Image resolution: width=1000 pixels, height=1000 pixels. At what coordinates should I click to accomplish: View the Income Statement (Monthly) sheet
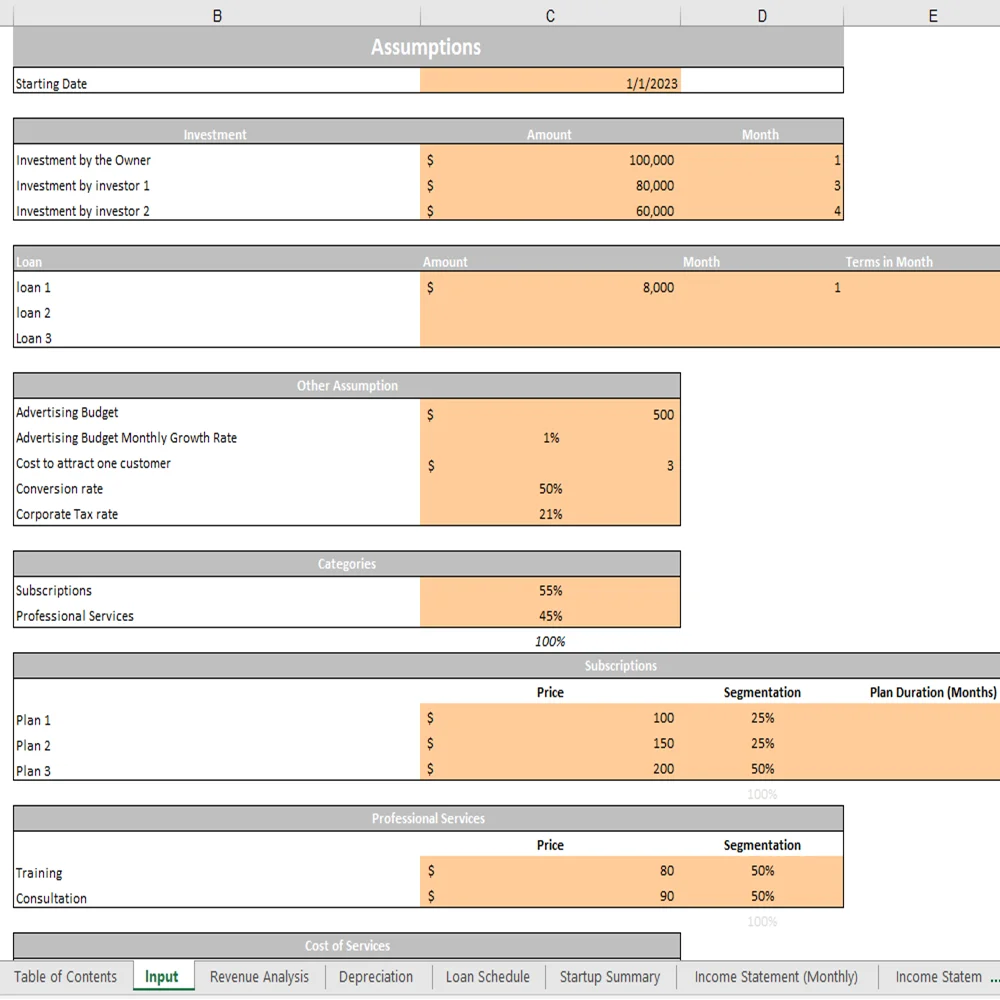tap(776, 977)
